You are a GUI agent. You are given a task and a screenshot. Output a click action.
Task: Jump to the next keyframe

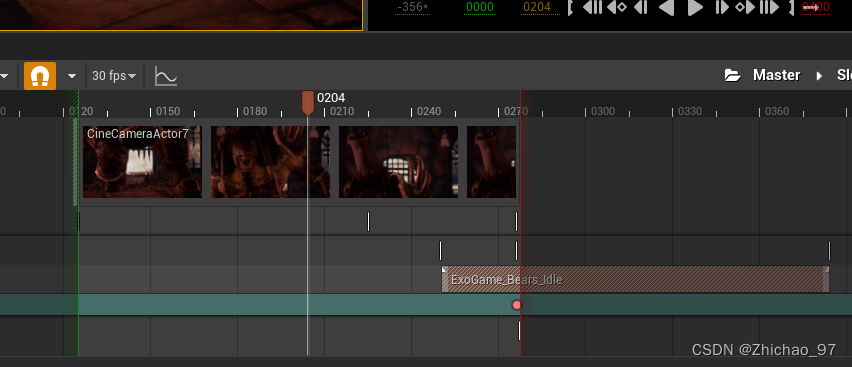click(745, 8)
